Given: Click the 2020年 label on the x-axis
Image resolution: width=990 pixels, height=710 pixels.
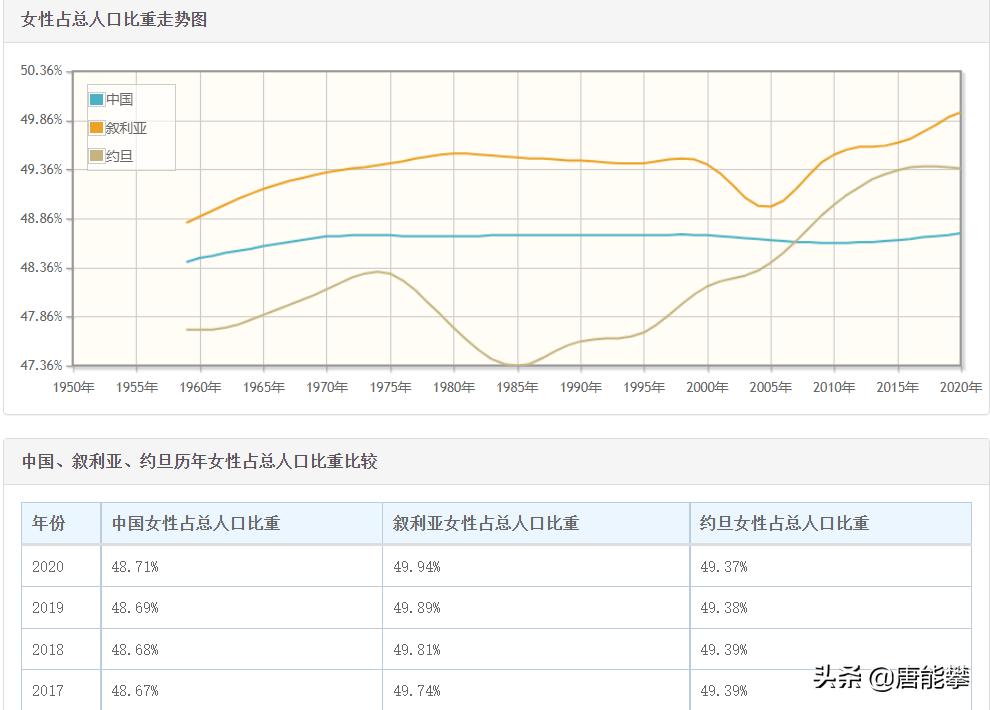Looking at the screenshot, I should tap(961, 386).
